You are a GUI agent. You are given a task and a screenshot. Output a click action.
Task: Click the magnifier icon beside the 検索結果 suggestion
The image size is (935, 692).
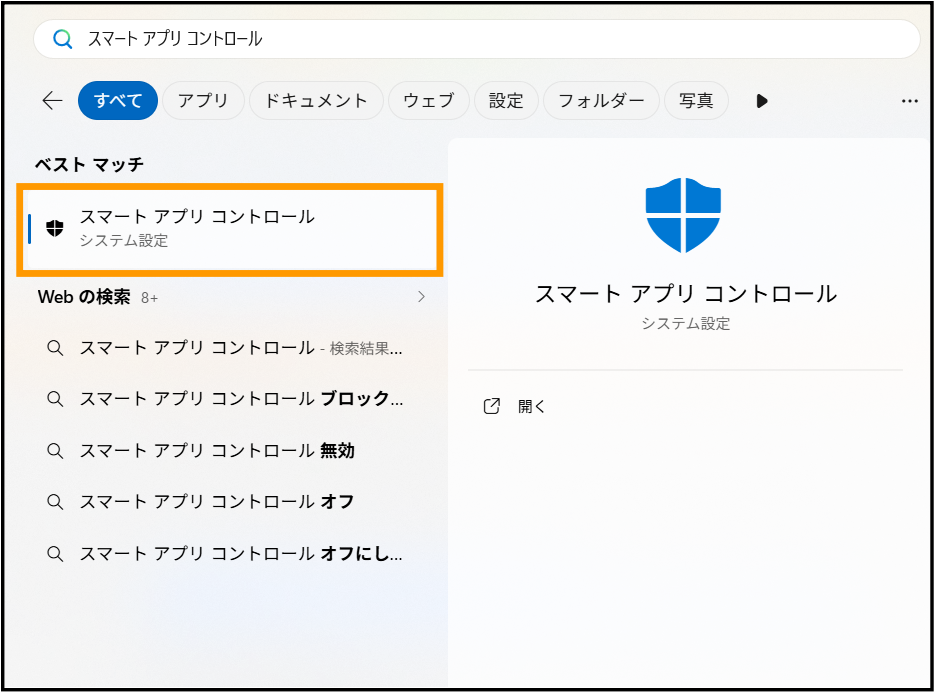pyautogui.click(x=55, y=348)
